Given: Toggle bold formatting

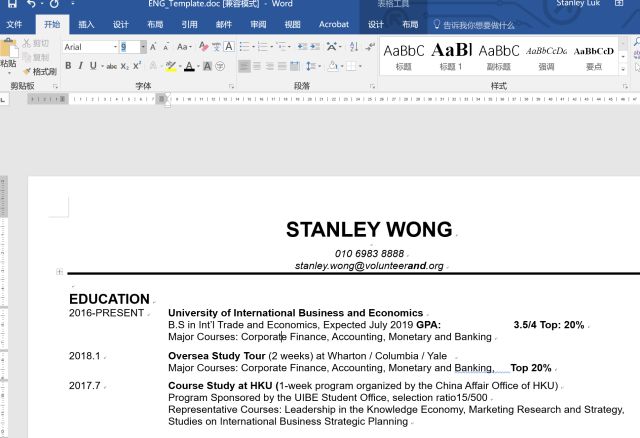Looking at the screenshot, I should point(68,66).
